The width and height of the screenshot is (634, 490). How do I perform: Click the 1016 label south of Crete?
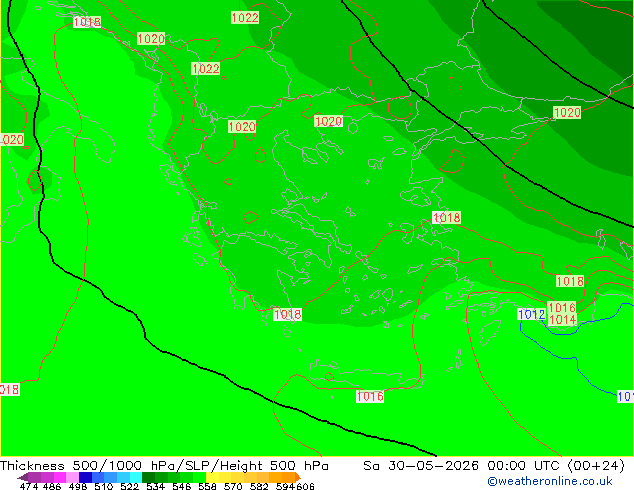[x=370, y=396]
